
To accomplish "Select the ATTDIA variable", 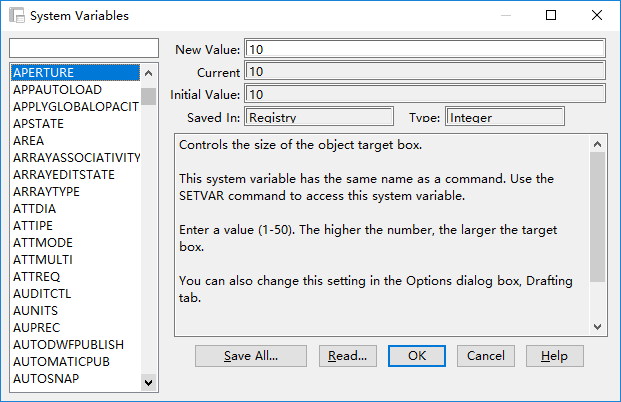I will coord(35,208).
